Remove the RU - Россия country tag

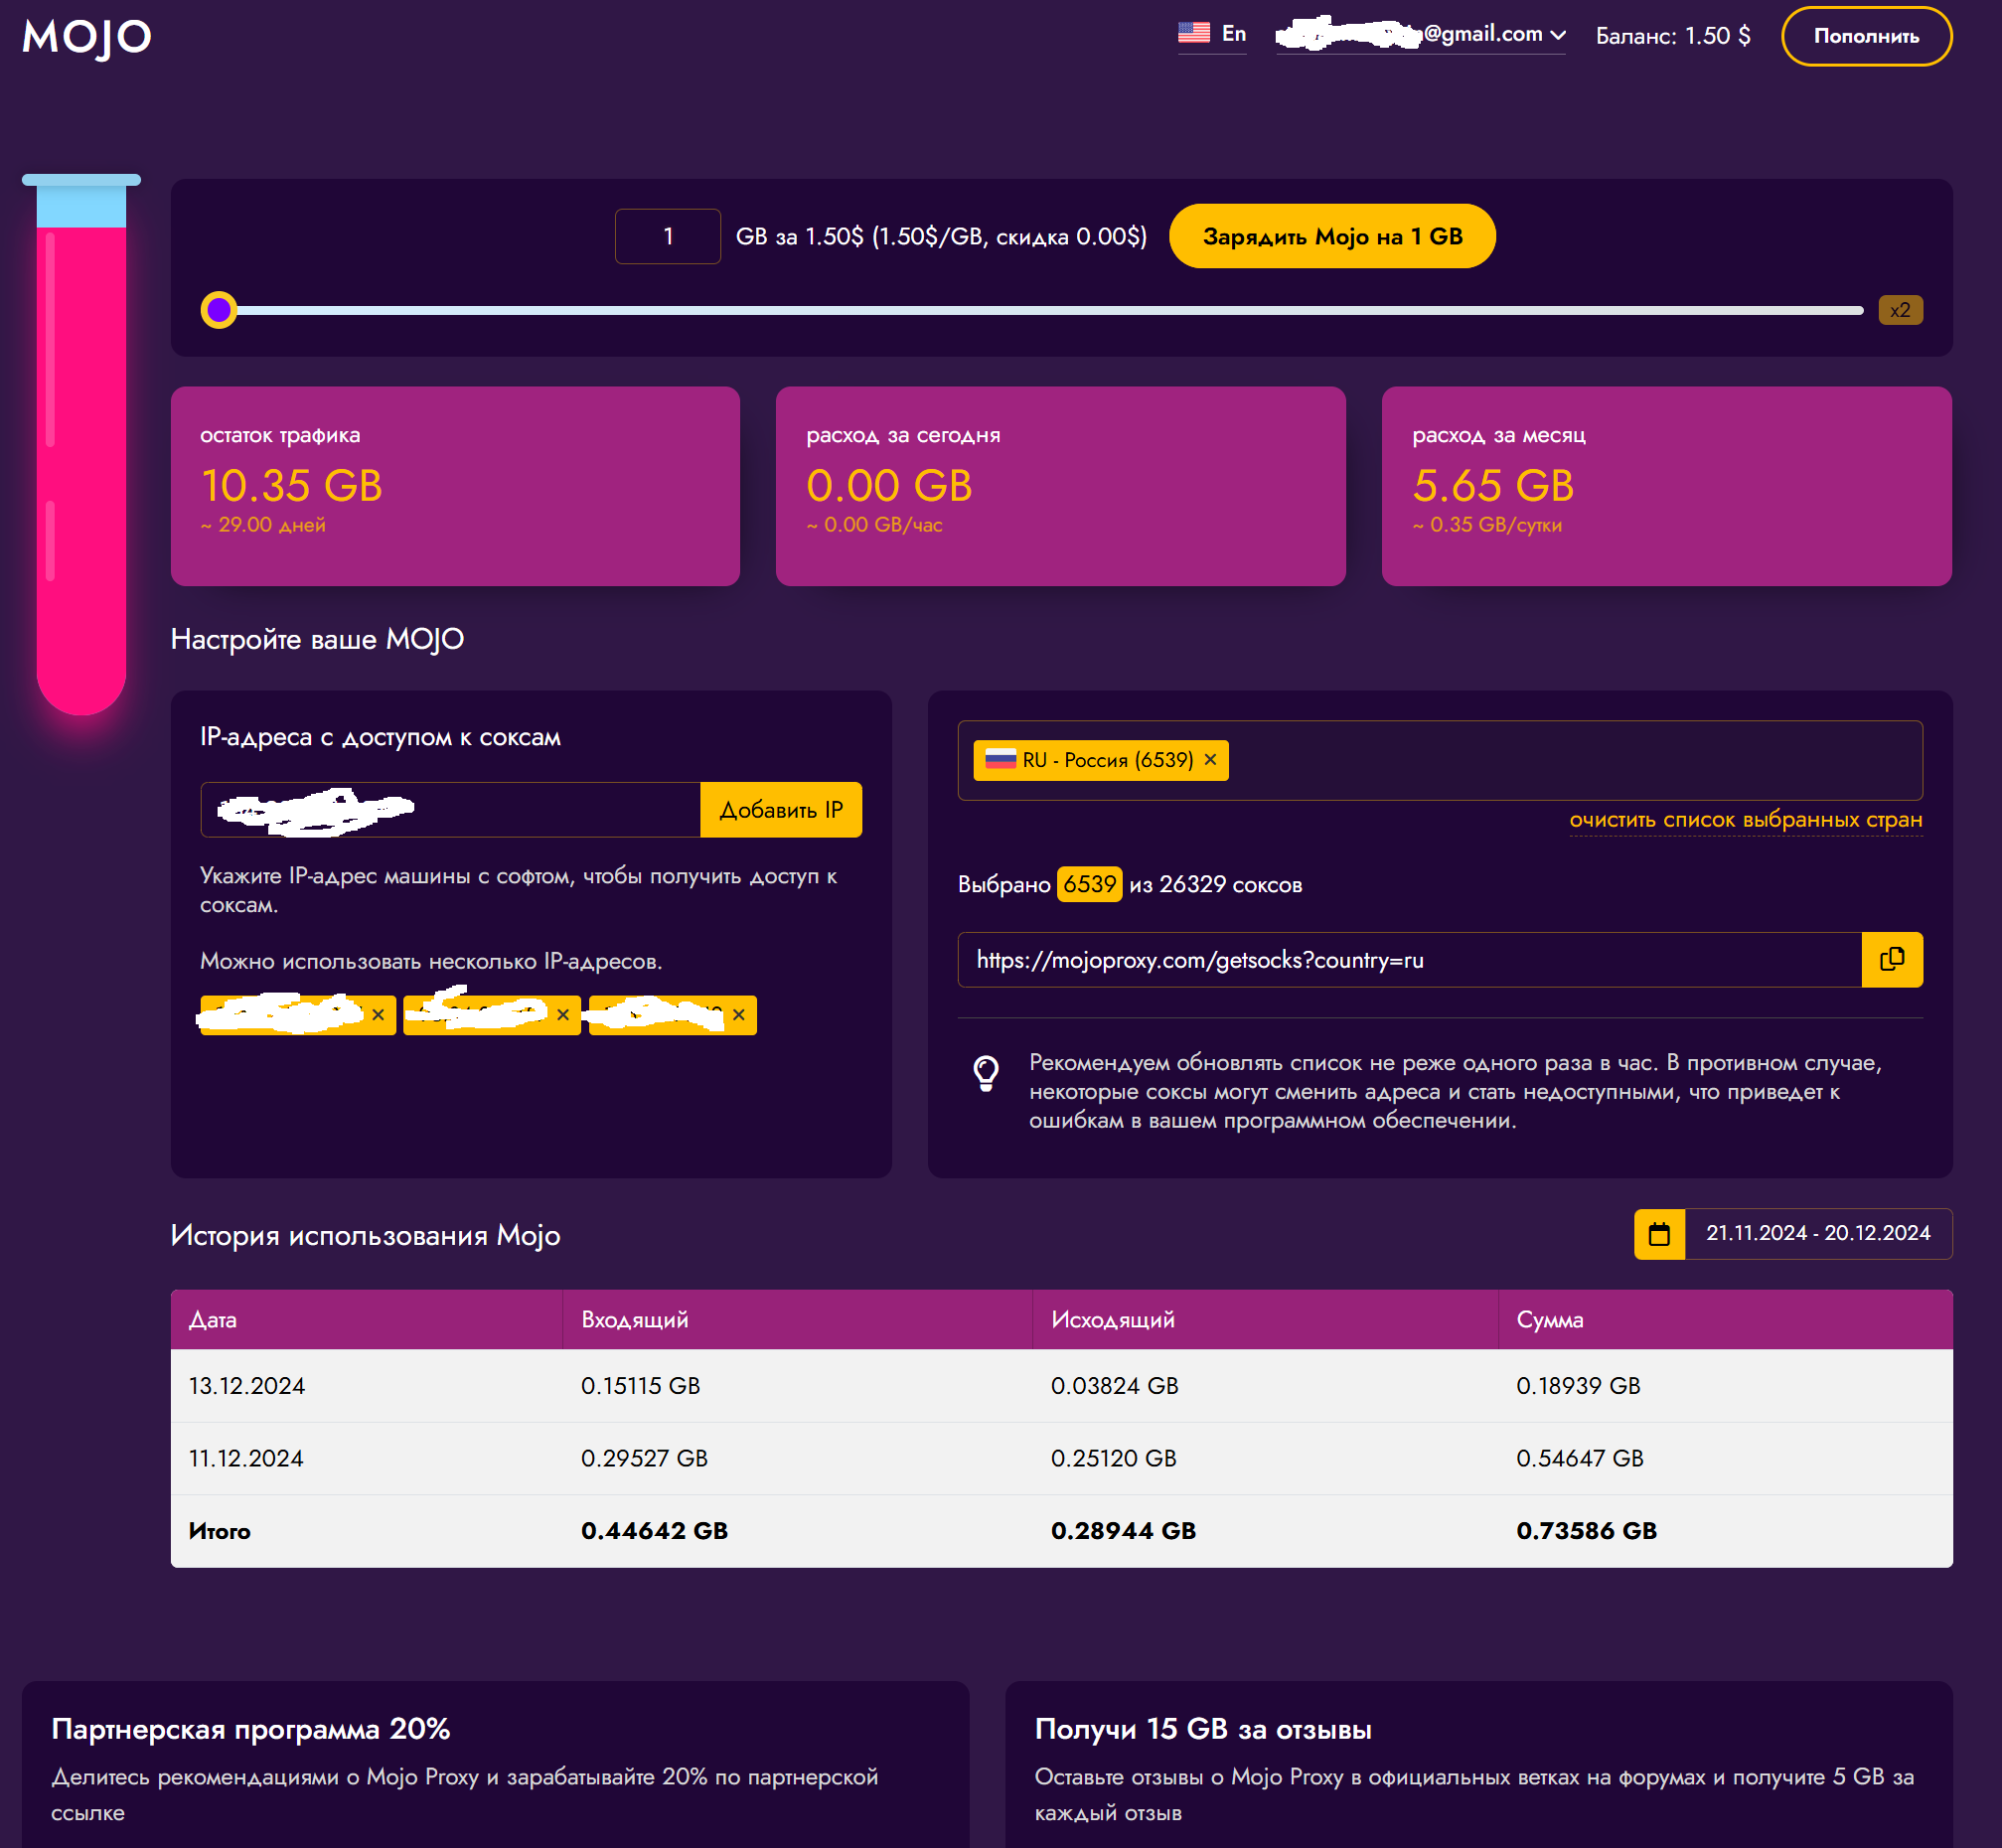(x=1210, y=760)
